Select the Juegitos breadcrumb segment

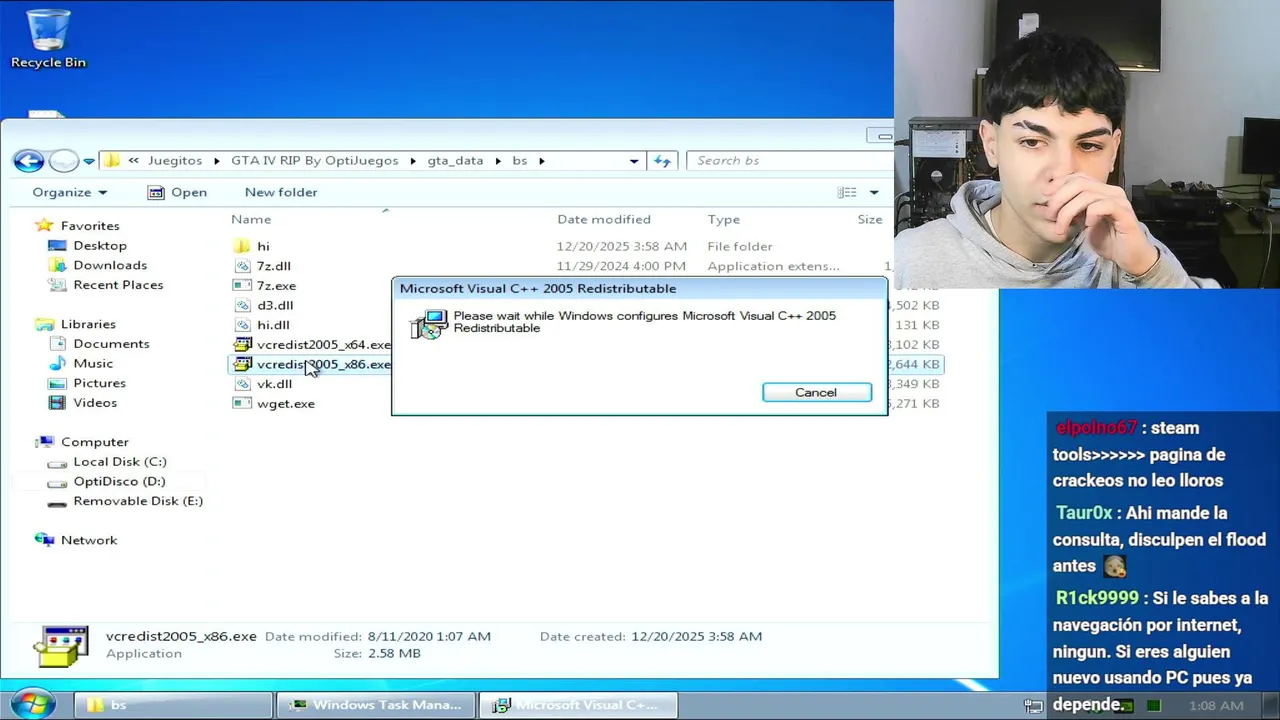coord(175,160)
